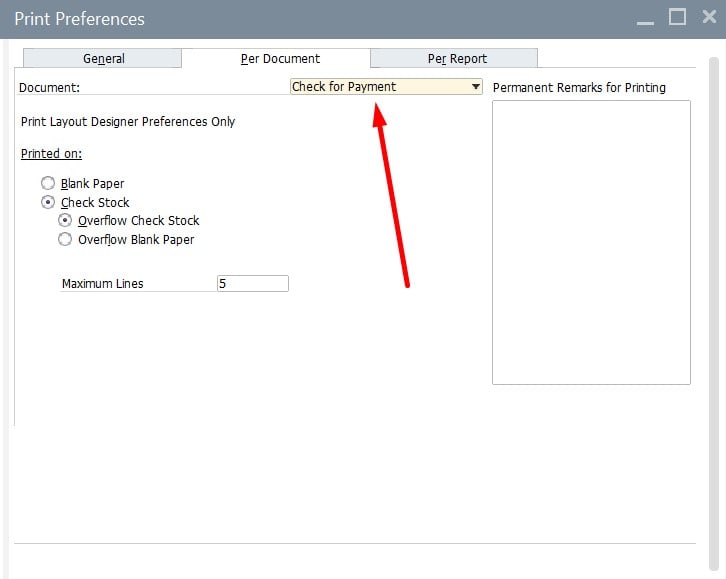
Task: Click the 'Print Preferences' title bar text
Action: pyautogui.click(x=79, y=19)
